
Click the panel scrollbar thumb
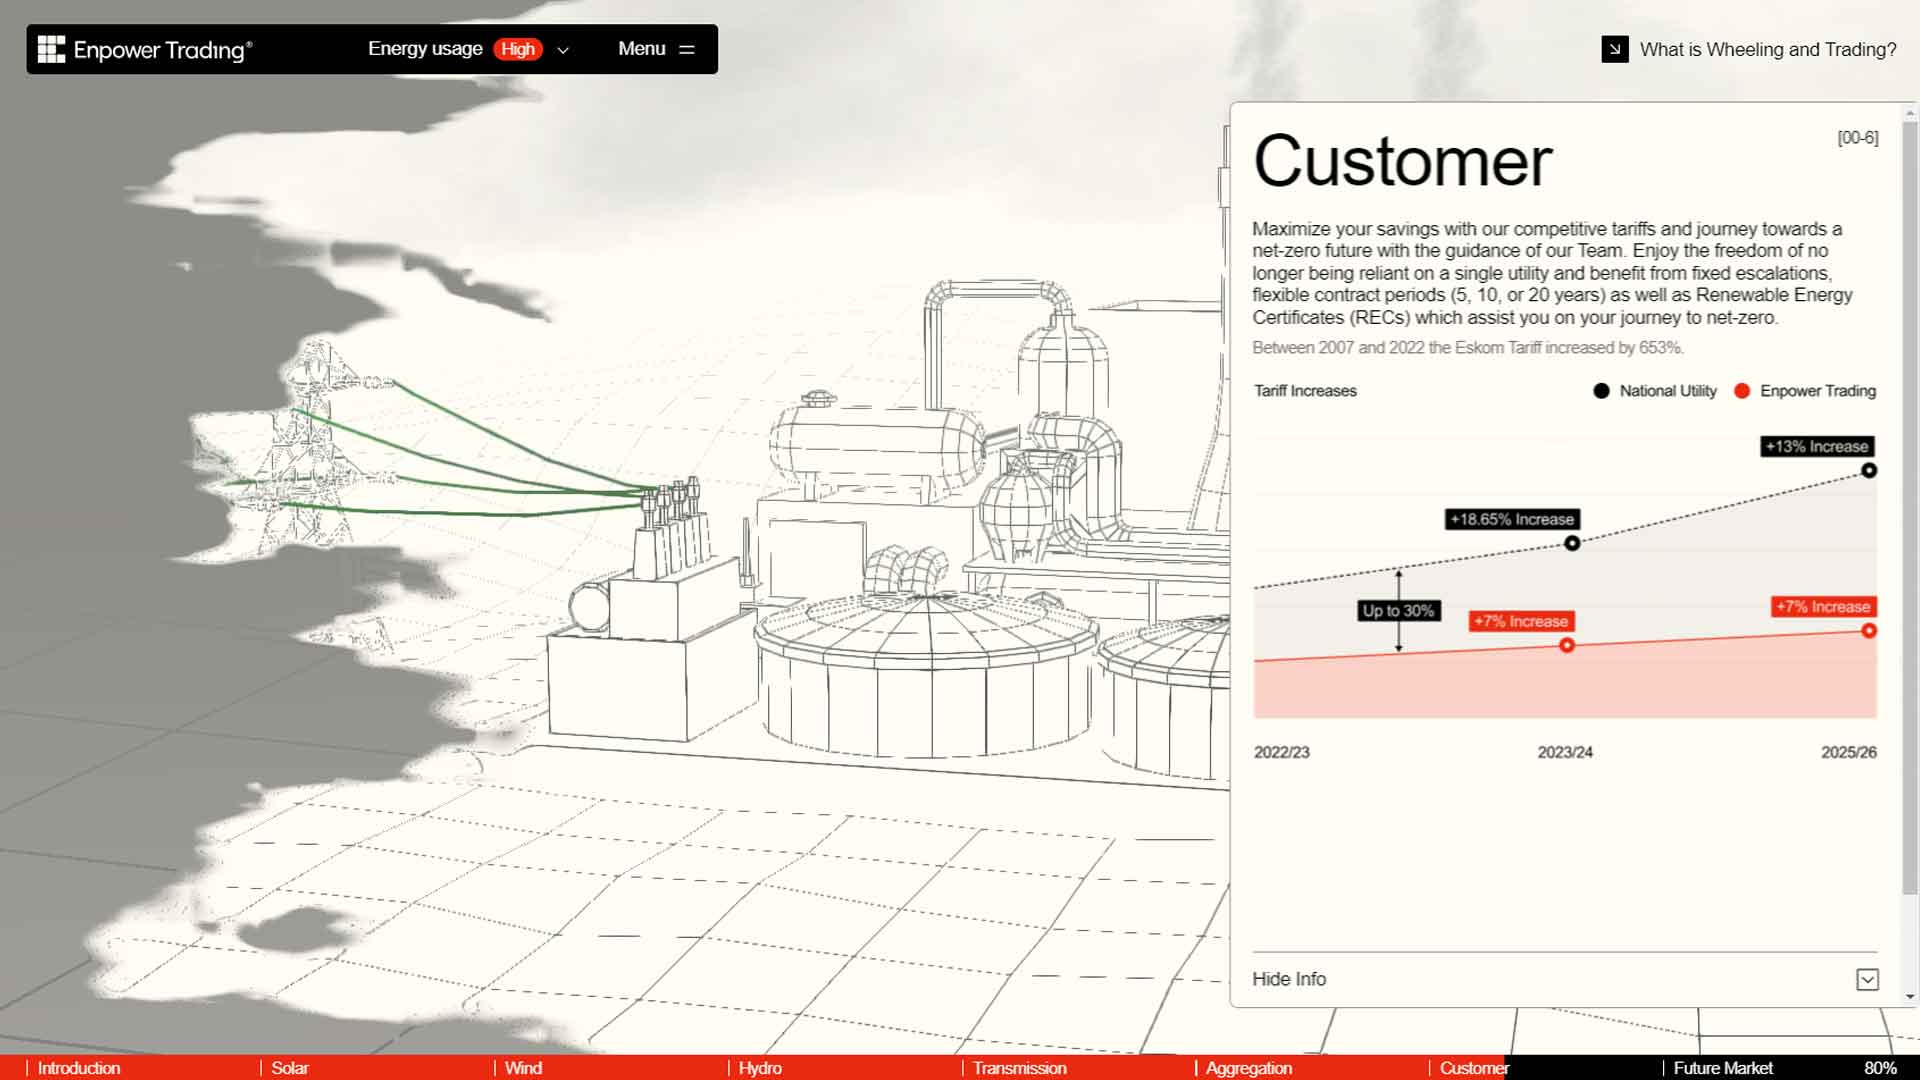1910,508
